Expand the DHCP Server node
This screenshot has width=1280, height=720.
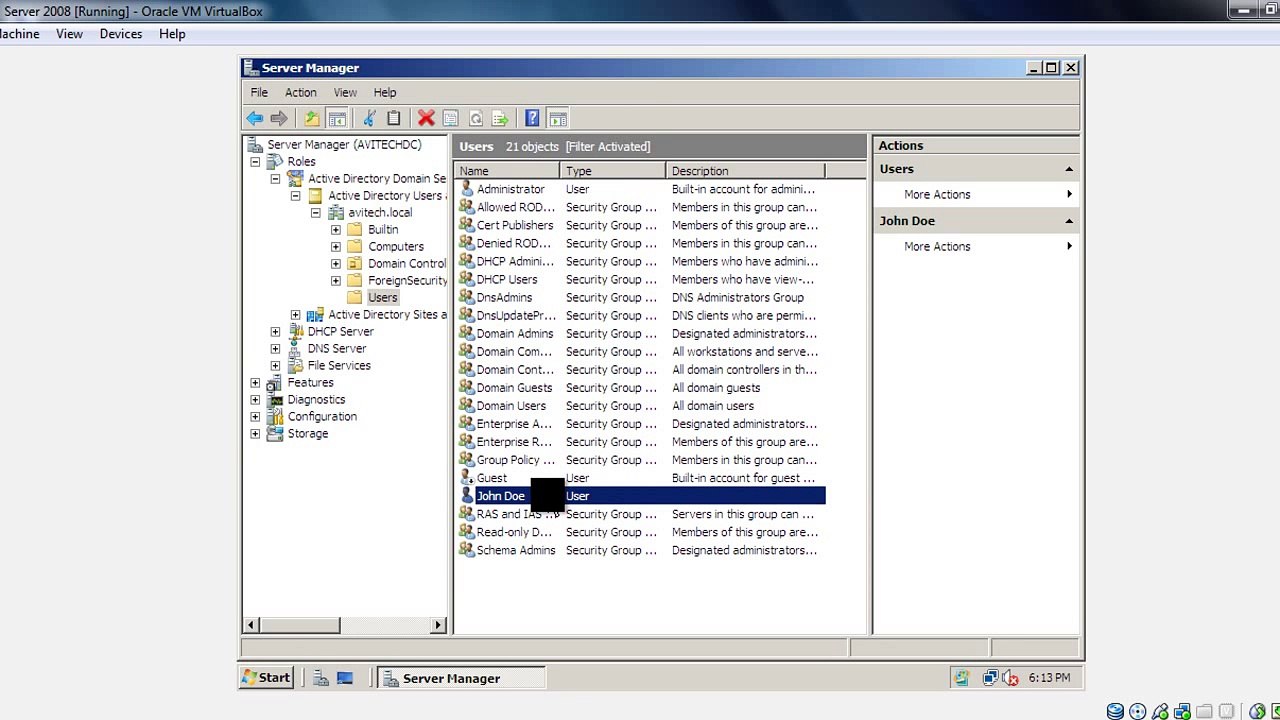pyautogui.click(x=275, y=332)
